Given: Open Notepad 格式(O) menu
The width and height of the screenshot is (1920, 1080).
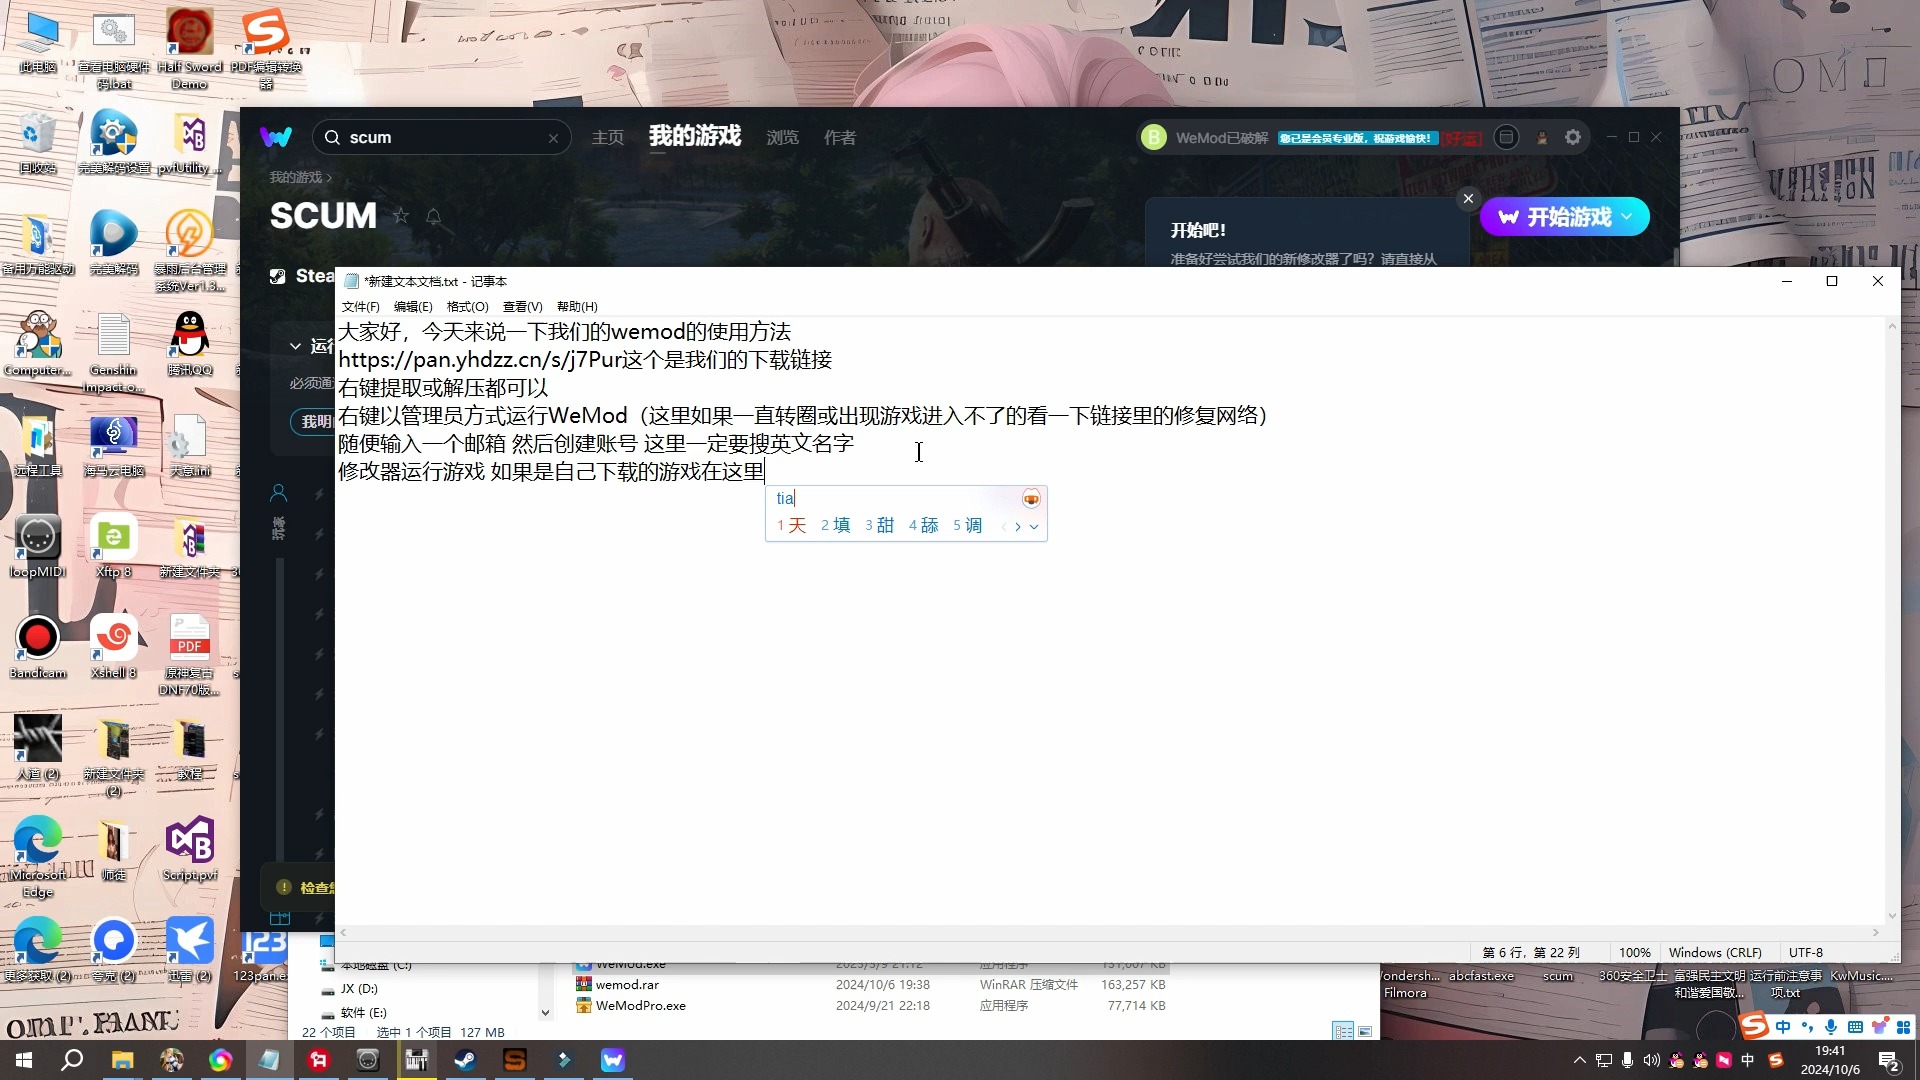Looking at the screenshot, I should [x=467, y=306].
